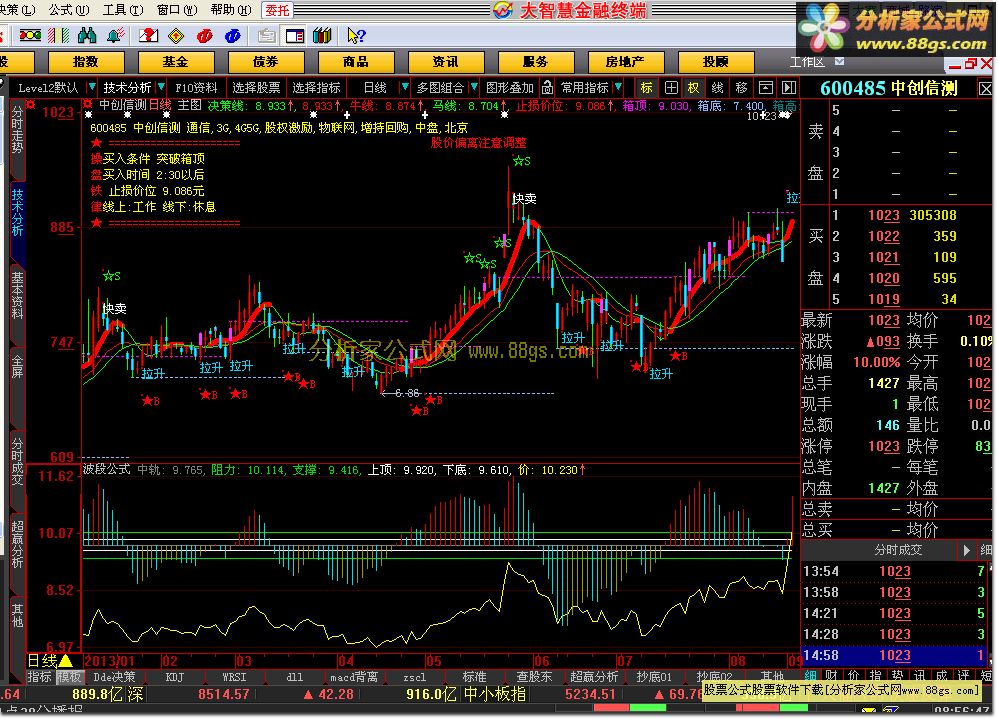Image resolution: width=998 pixels, height=719 pixels.
Task: Click the 资讯 category button
Action: pos(446,62)
